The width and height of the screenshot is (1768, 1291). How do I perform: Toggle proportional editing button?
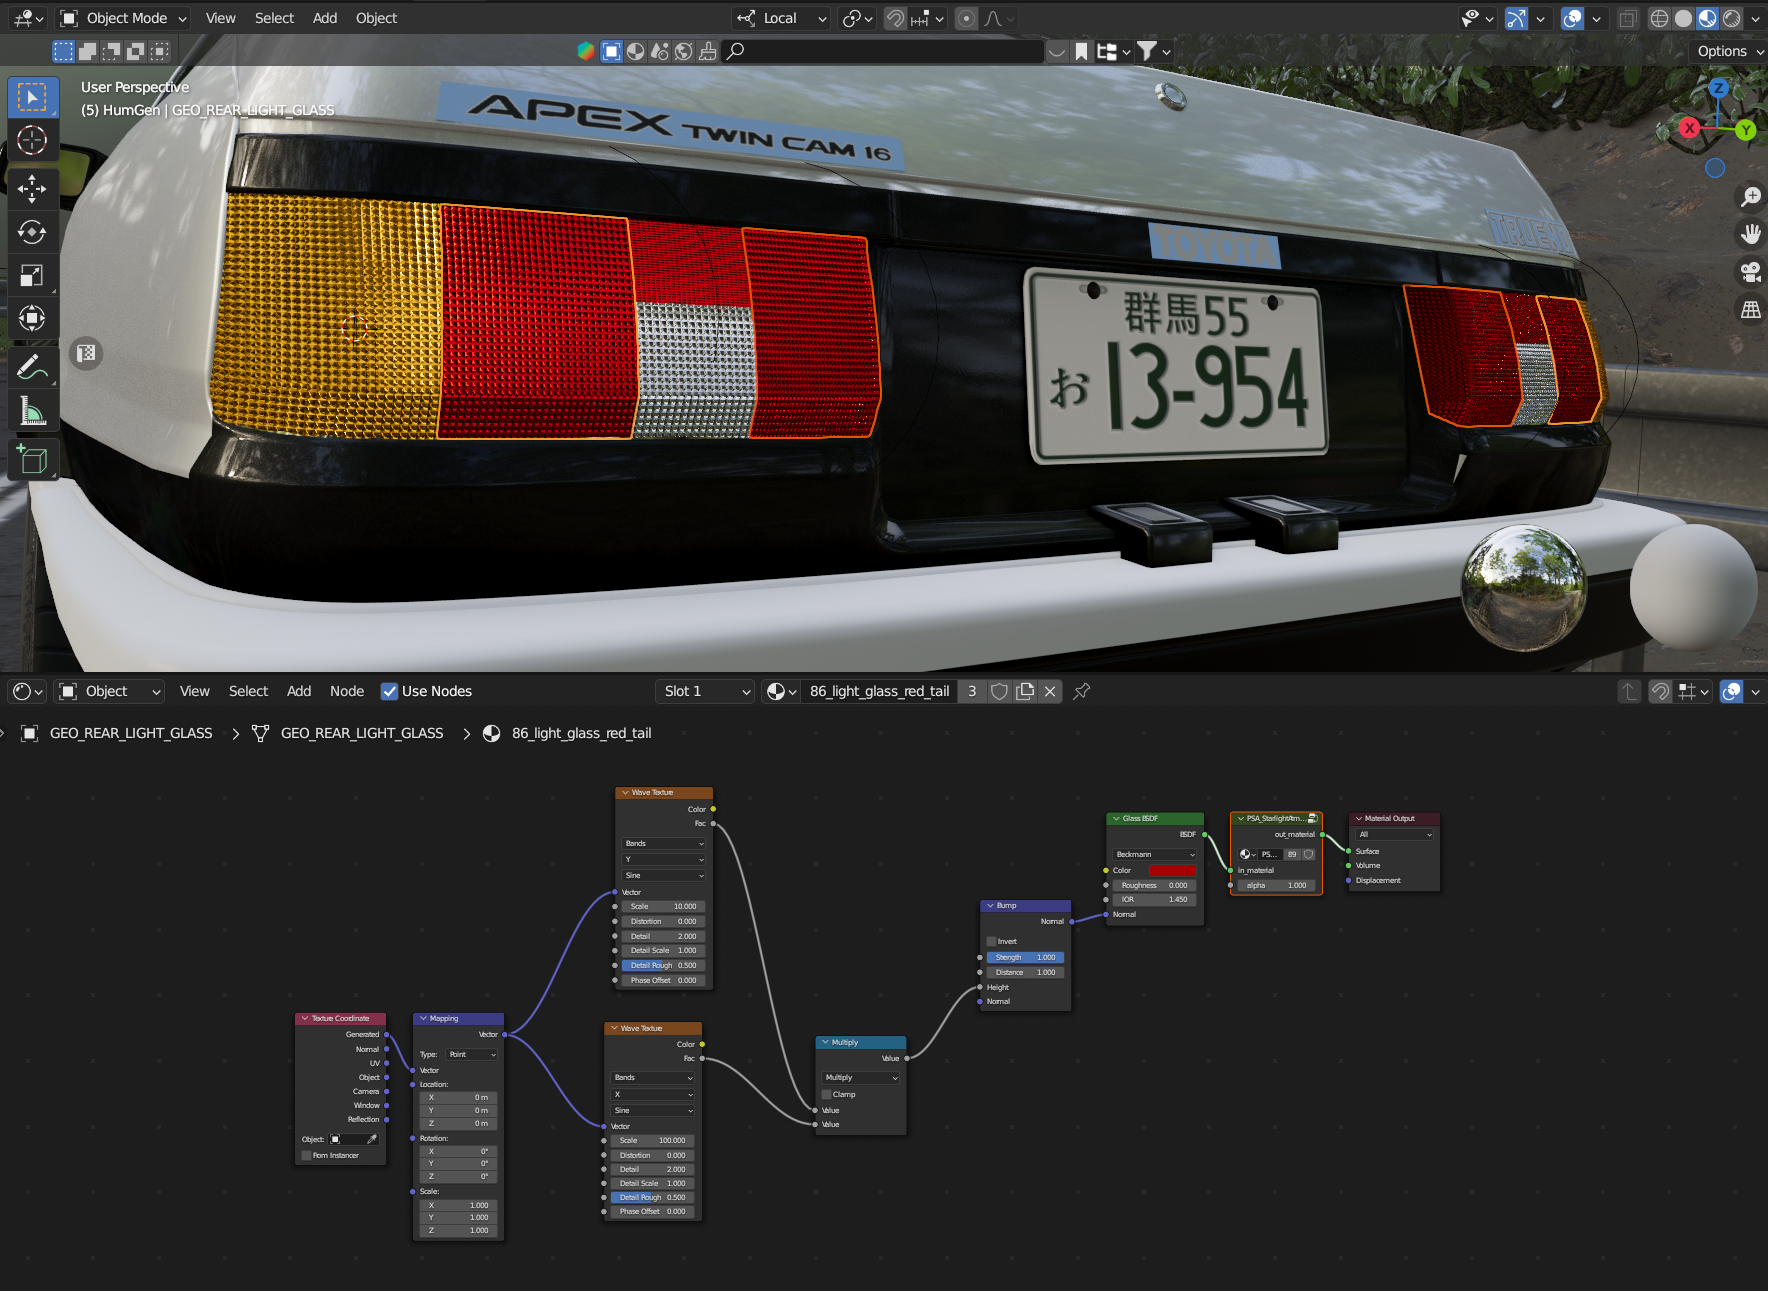click(x=966, y=18)
